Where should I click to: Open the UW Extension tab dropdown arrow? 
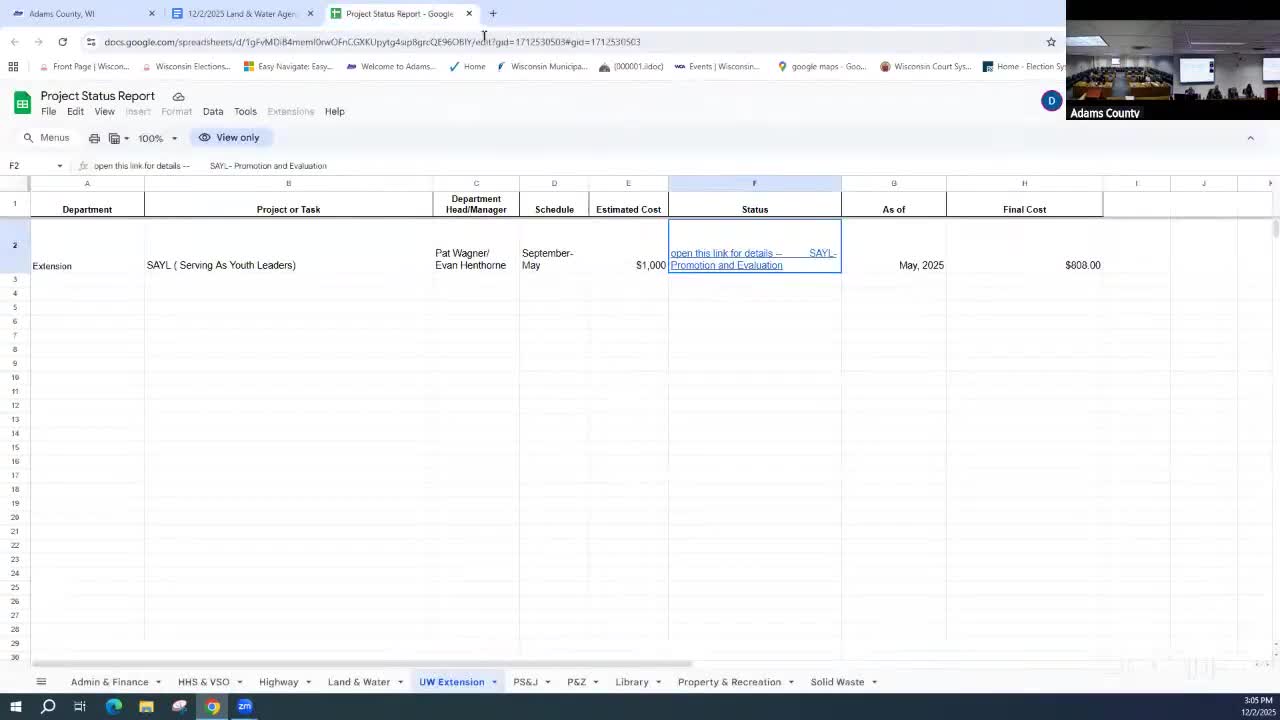(x=494, y=682)
